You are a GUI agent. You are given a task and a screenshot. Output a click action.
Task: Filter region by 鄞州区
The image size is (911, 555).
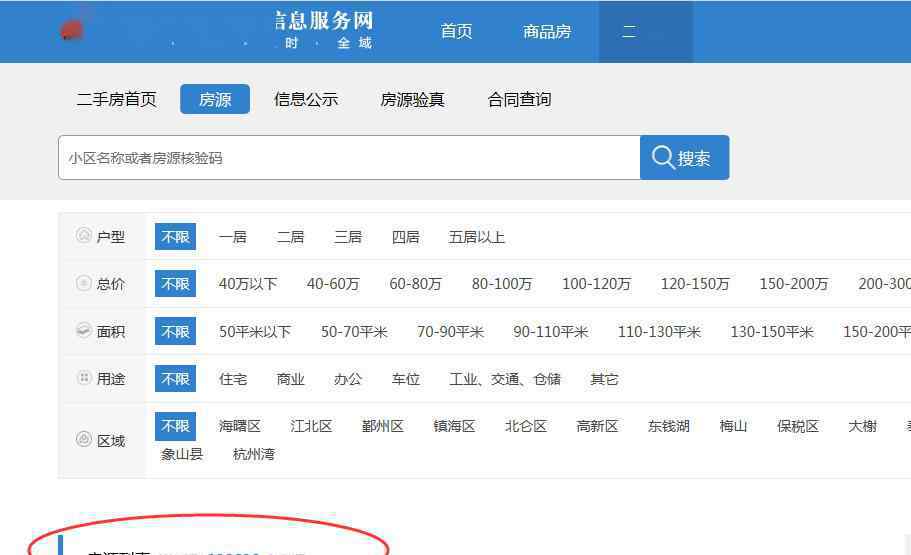click(383, 426)
